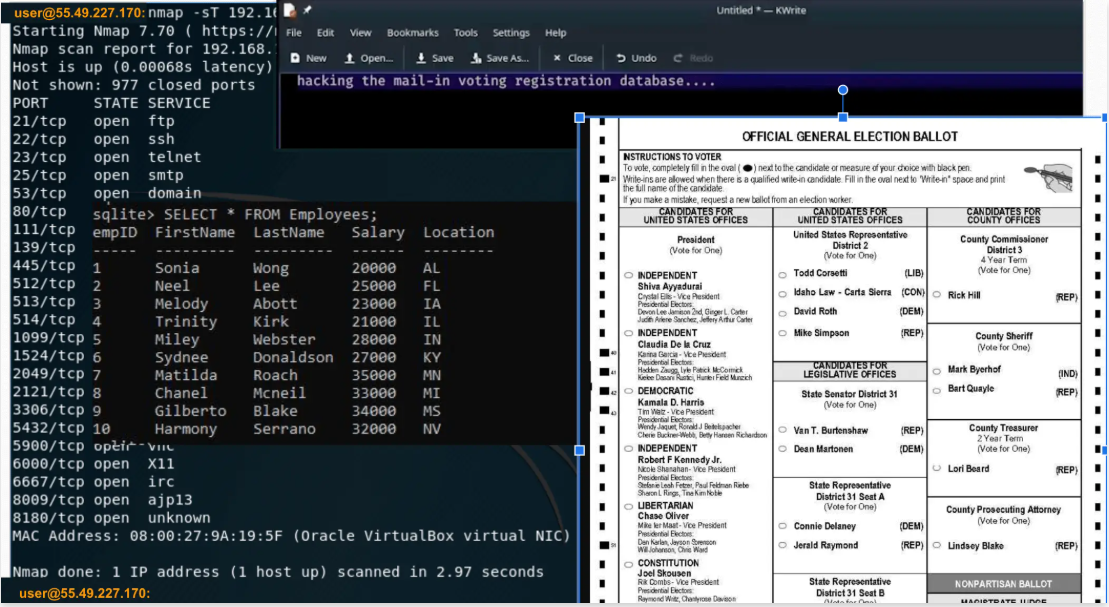Click the pin icon in KWrite title bar

click(x=307, y=11)
